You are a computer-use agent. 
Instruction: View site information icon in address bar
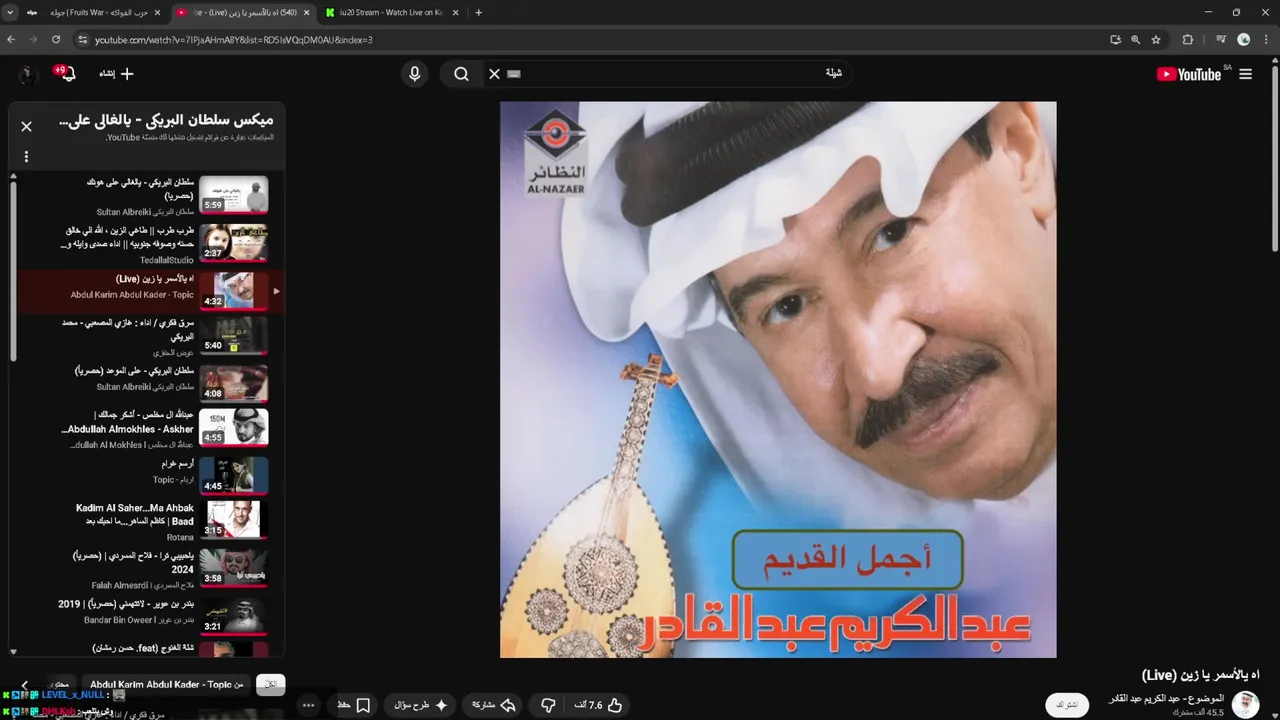click(x=82, y=40)
